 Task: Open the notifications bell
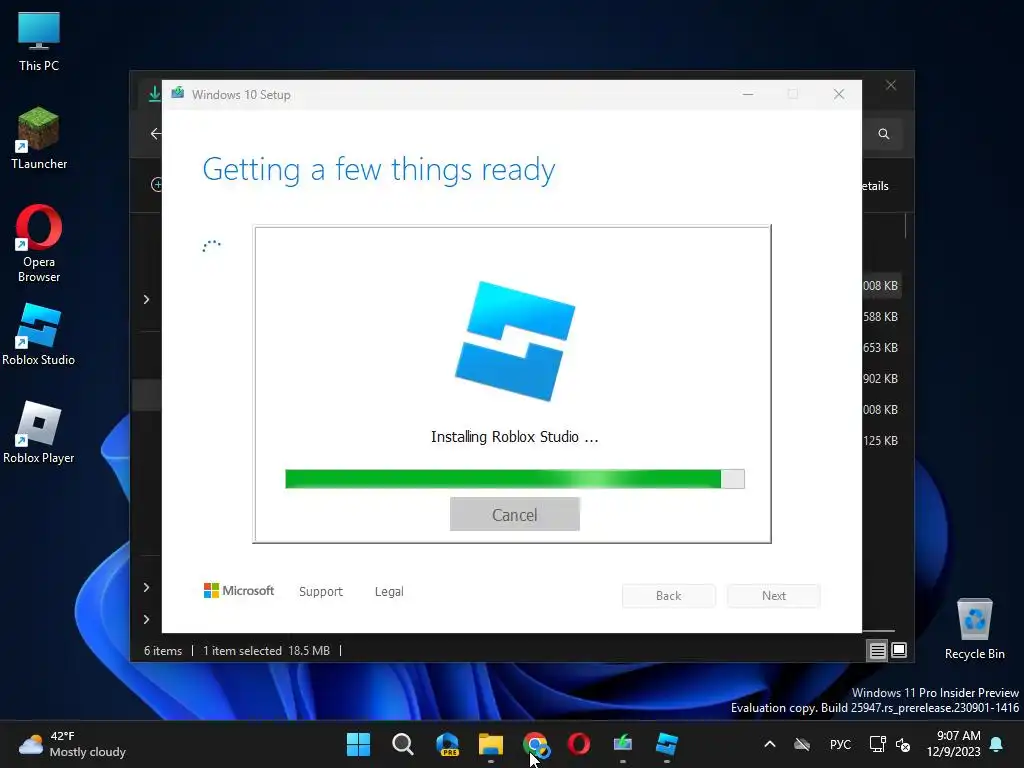coord(997,744)
